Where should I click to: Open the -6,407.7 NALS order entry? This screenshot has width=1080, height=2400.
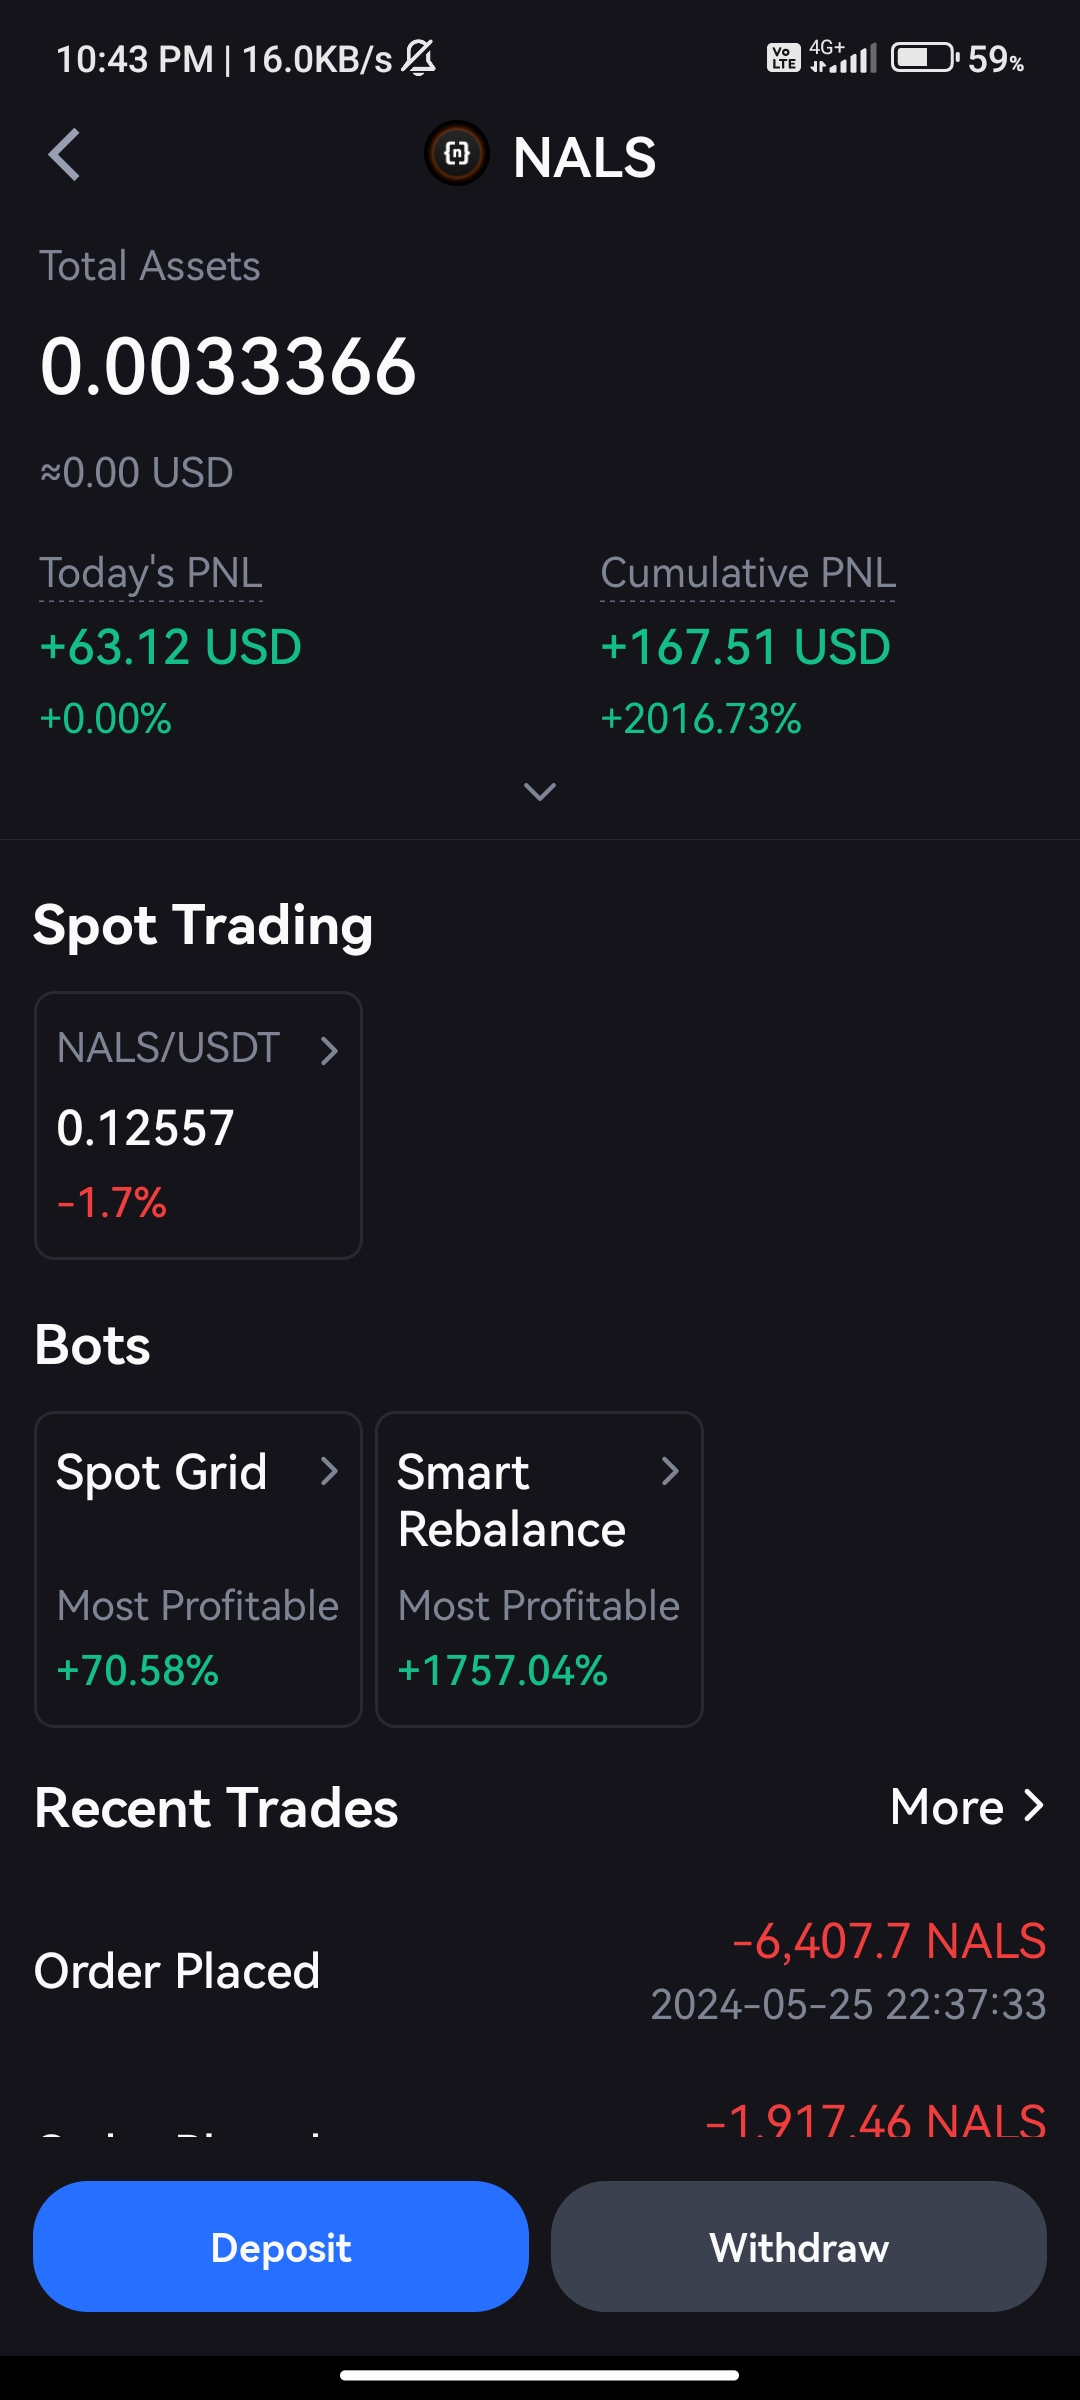540,1971
